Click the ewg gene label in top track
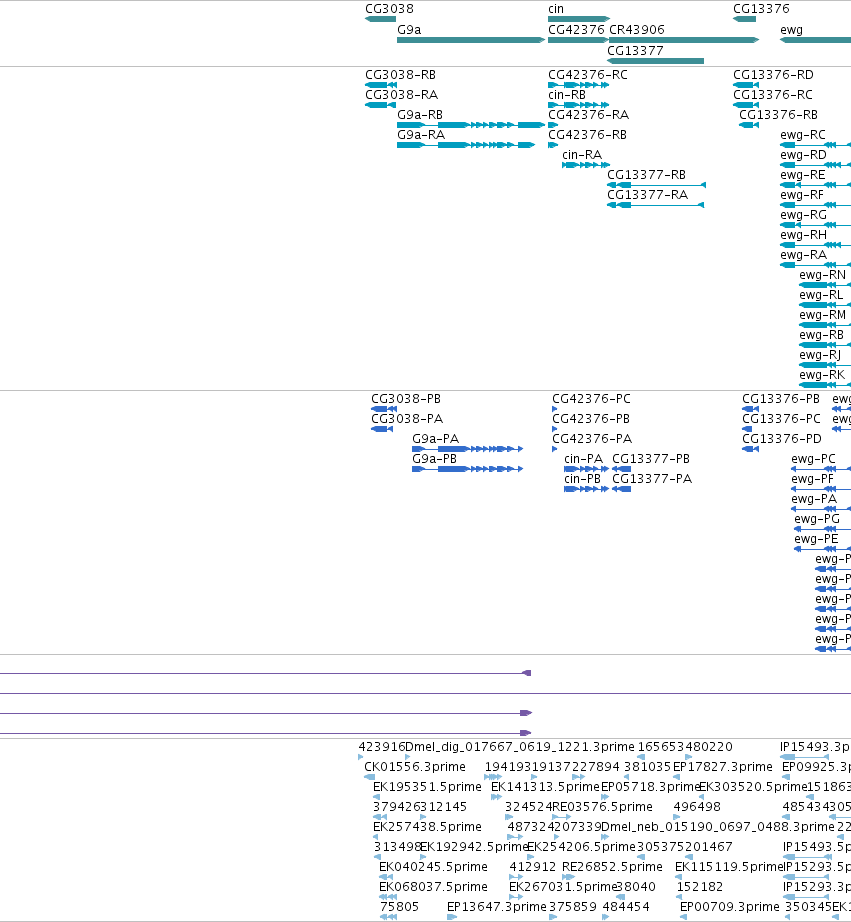 (x=792, y=30)
